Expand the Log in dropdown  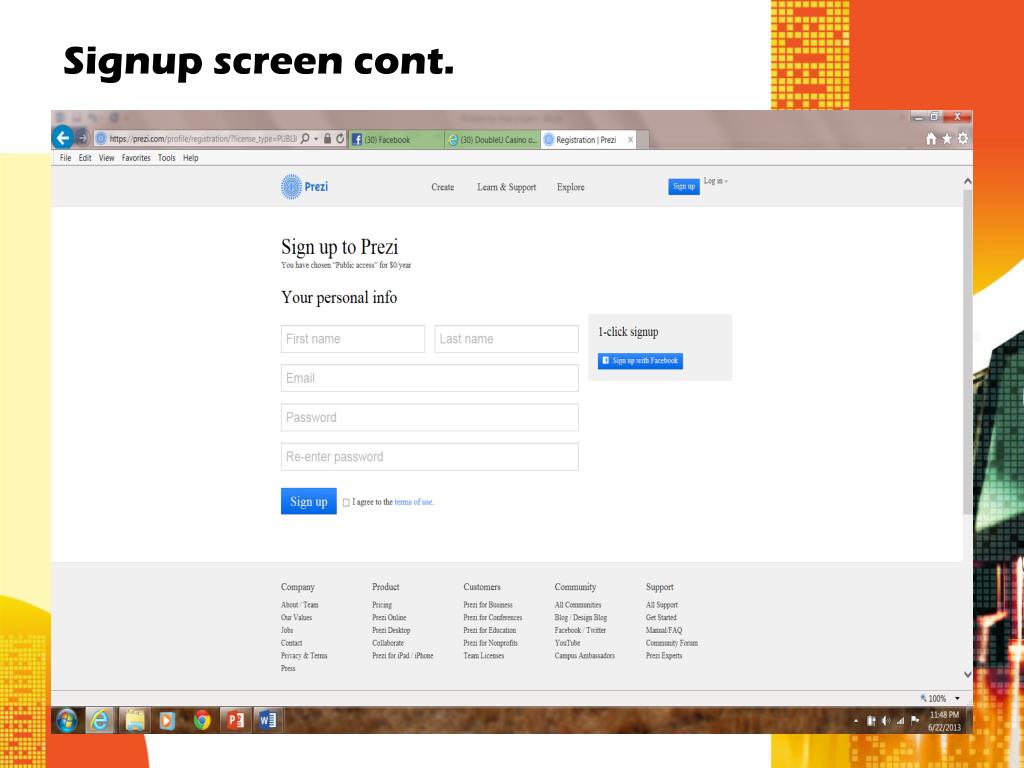click(715, 181)
